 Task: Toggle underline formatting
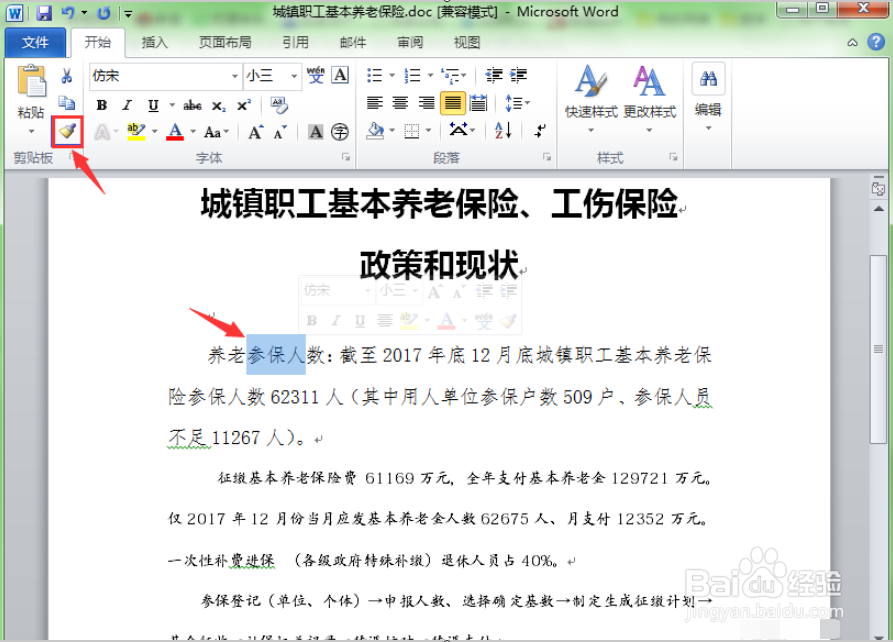[153, 105]
